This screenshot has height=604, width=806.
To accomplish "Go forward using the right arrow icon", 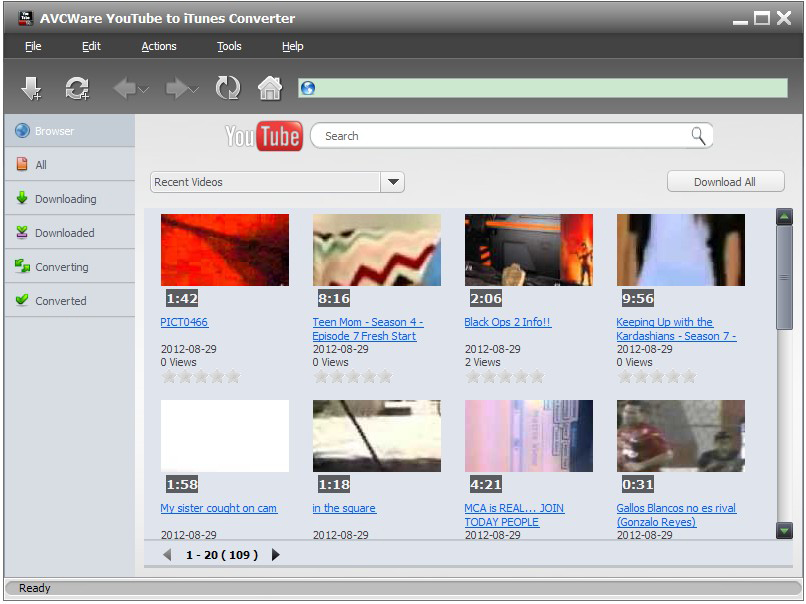I will click(x=176, y=88).
